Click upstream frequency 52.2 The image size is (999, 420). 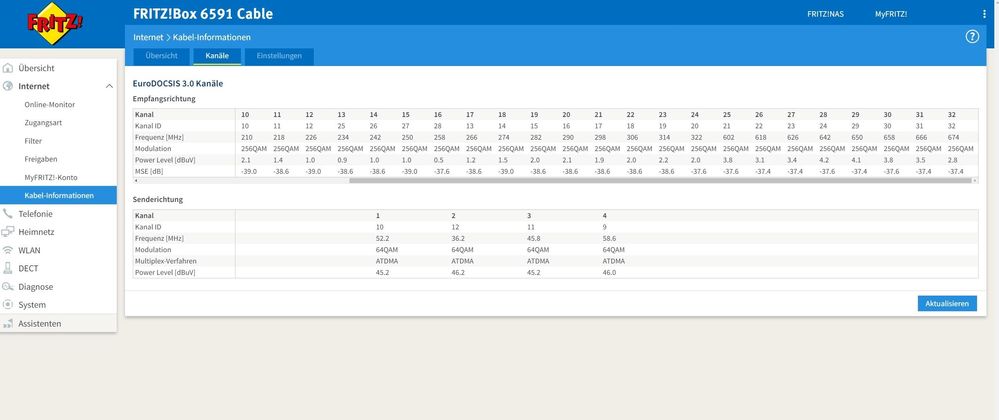382,238
